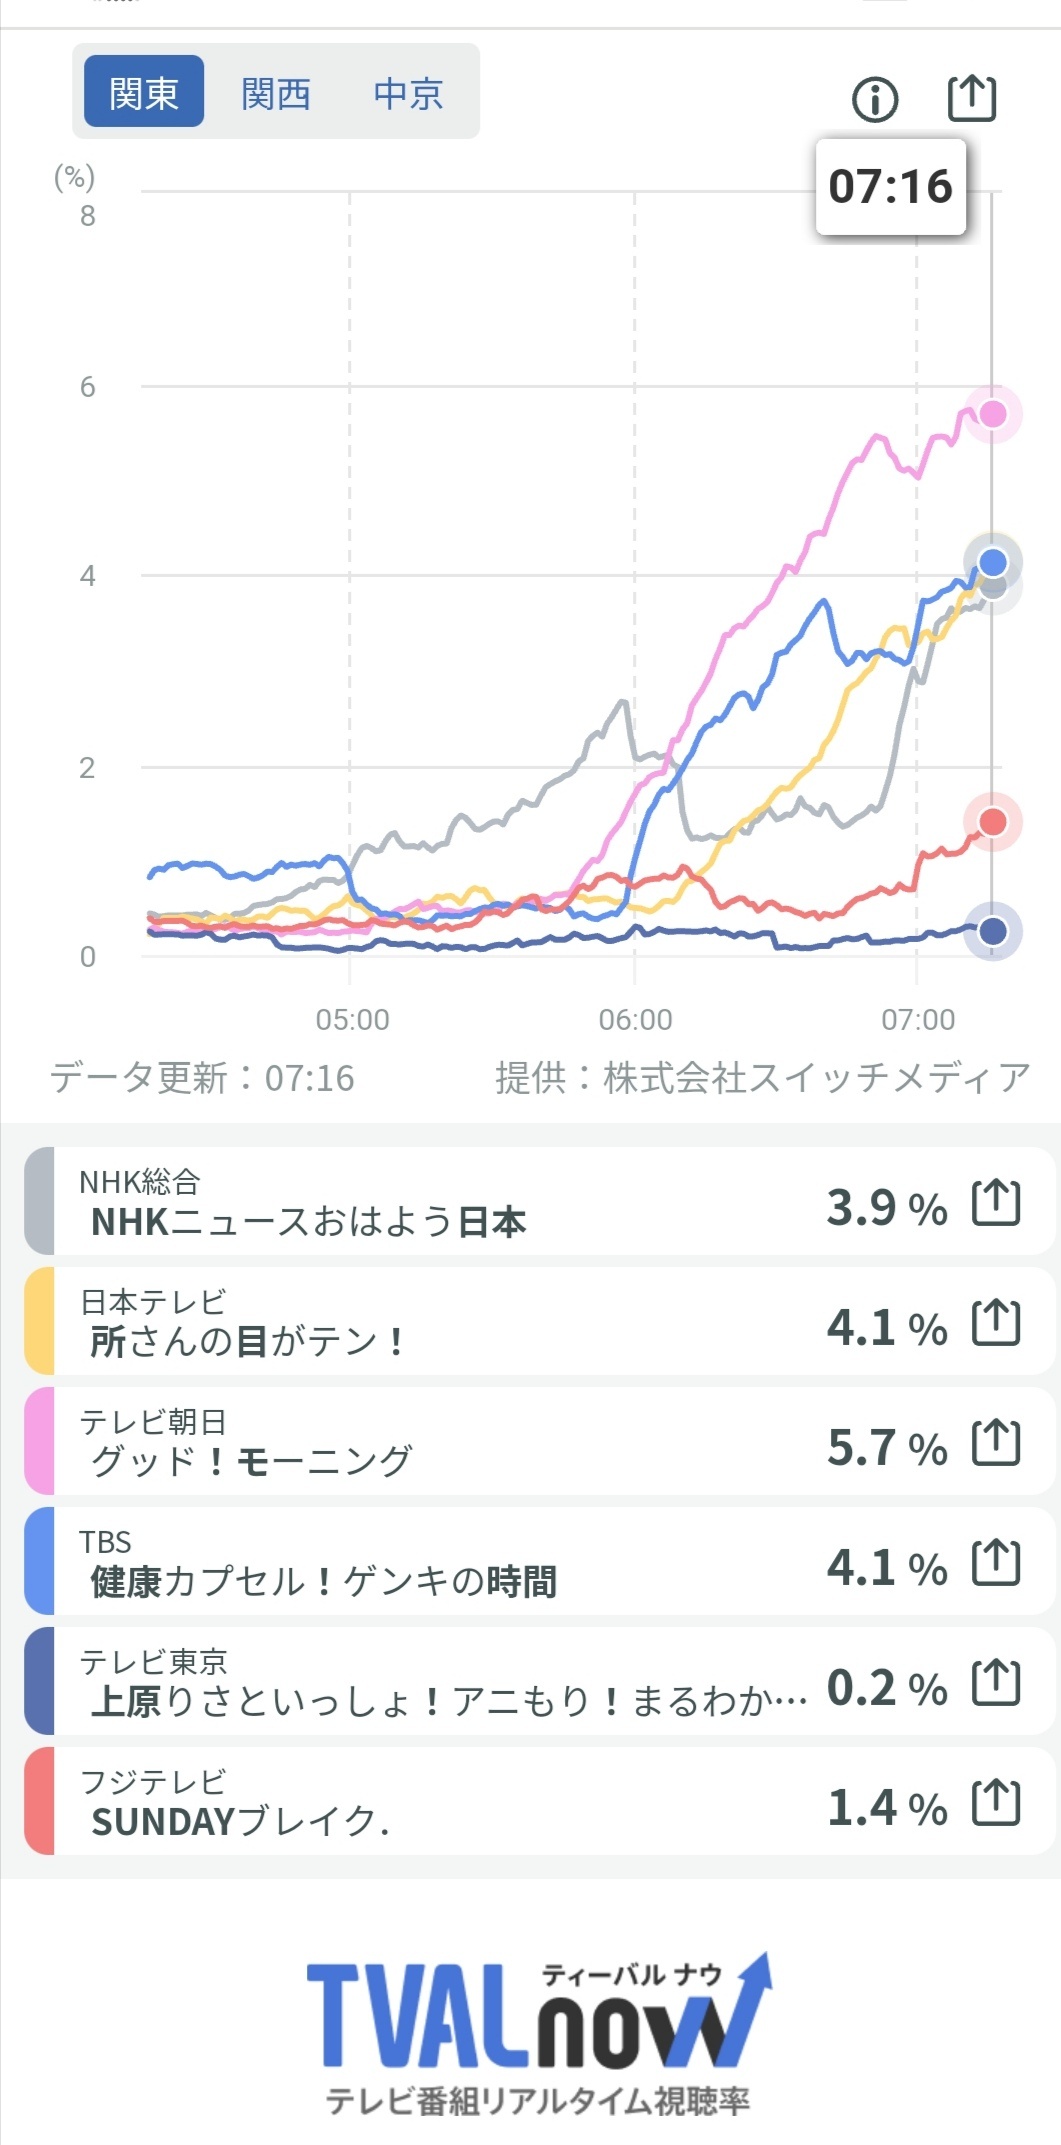Share the 日本テレビ rating row
The image size is (1061, 2145).
click(x=996, y=1322)
